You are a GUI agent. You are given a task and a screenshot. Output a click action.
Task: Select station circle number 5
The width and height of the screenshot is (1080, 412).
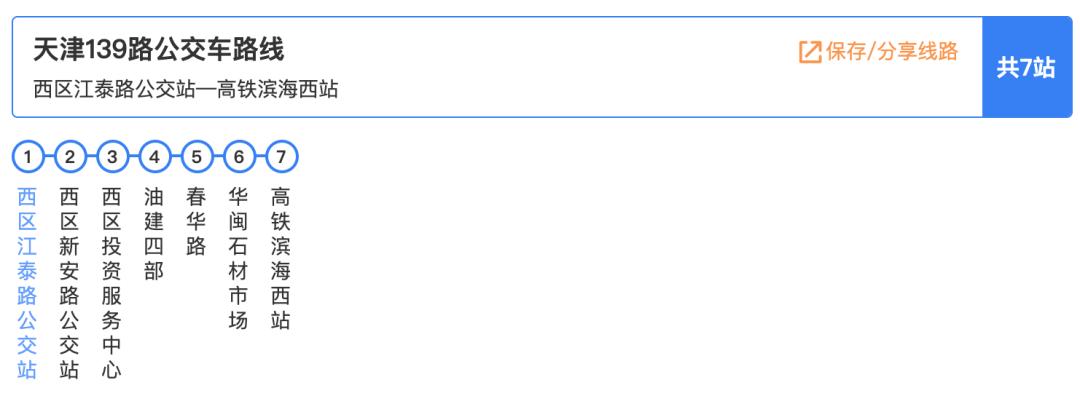click(196, 157)
